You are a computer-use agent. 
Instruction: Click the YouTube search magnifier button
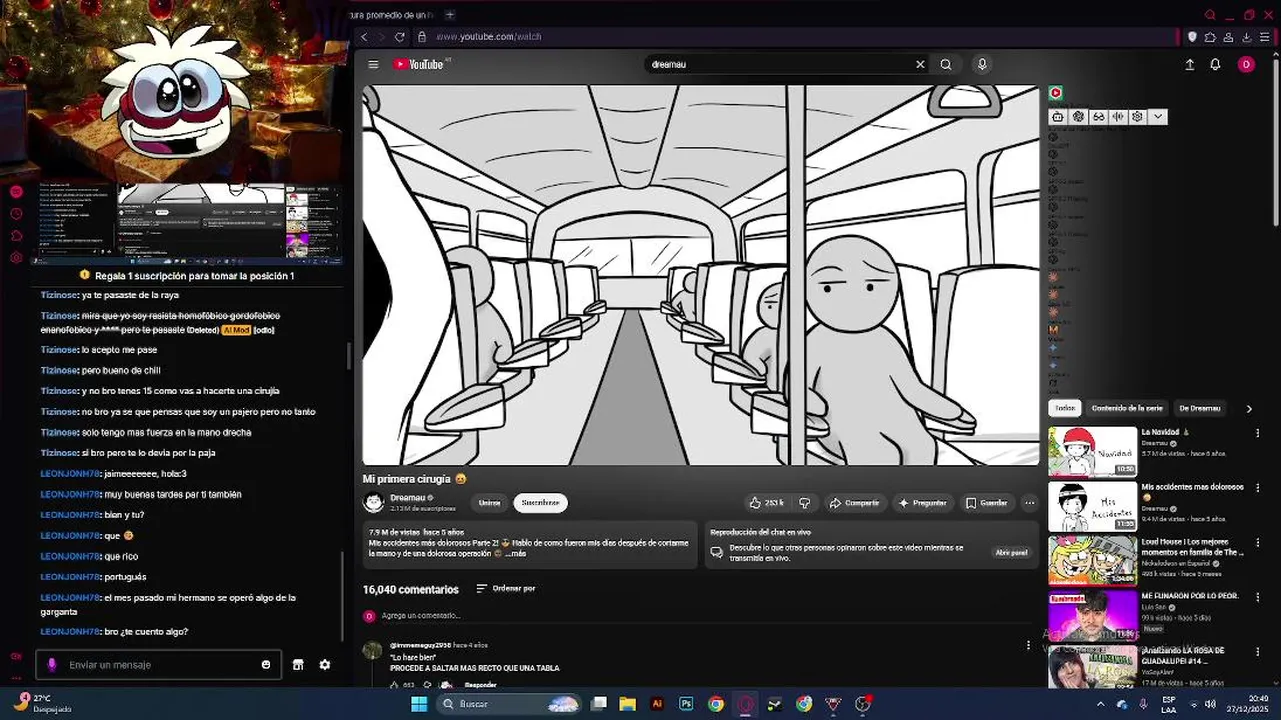[946, 64]
